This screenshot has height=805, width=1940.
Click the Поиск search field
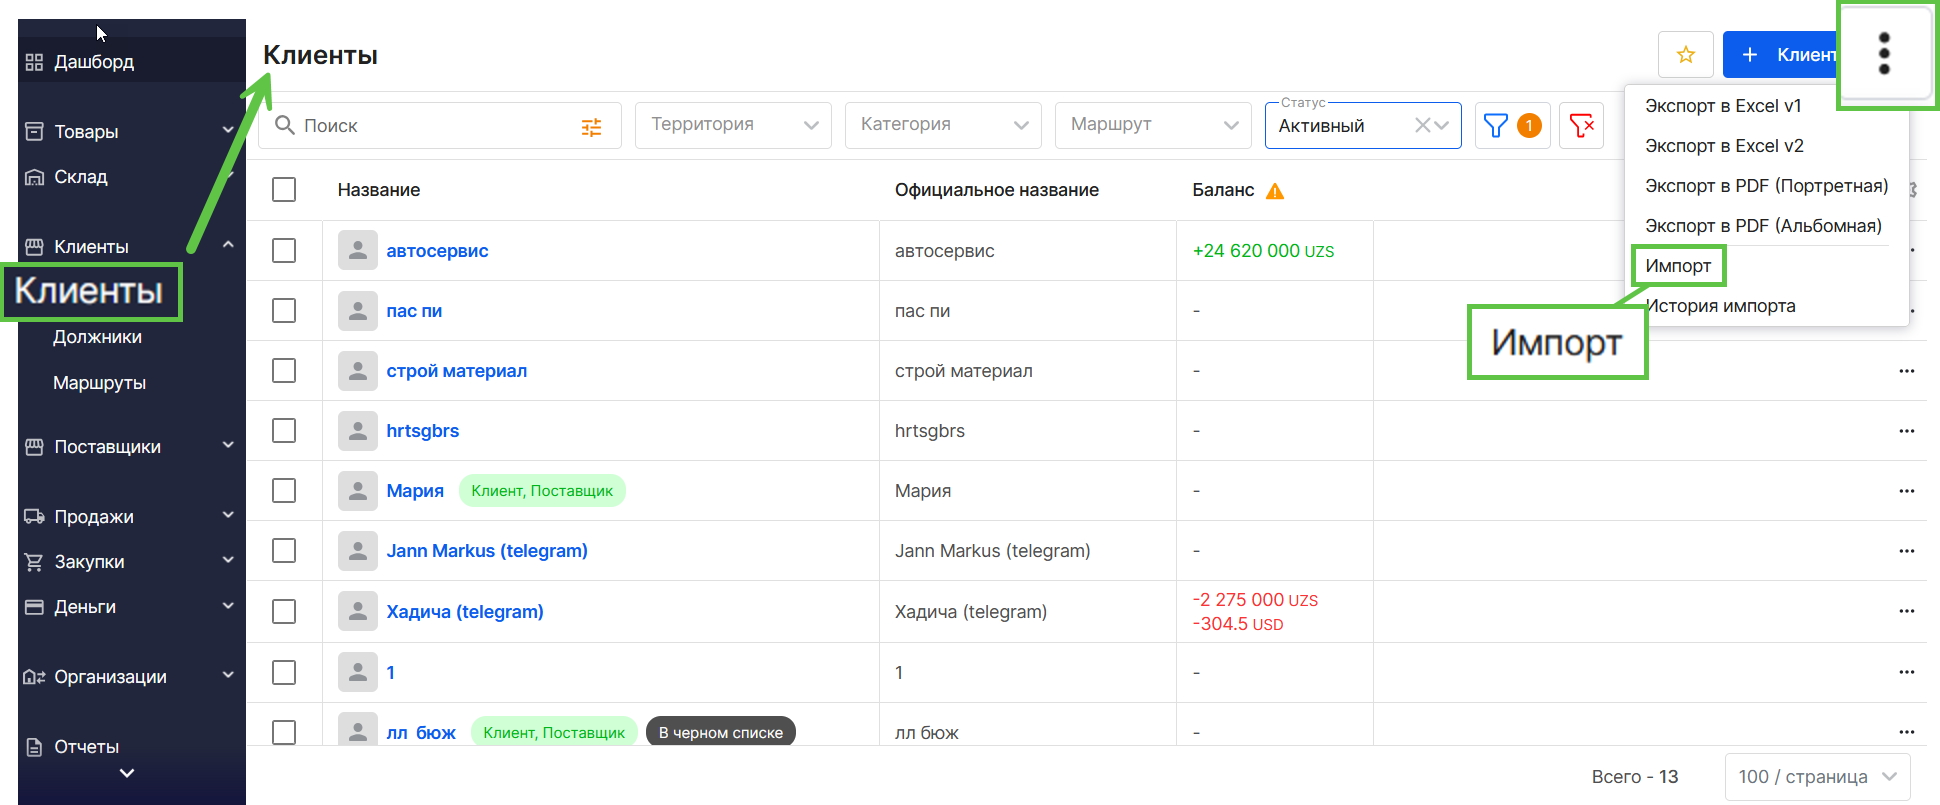(x=430, y=126)
